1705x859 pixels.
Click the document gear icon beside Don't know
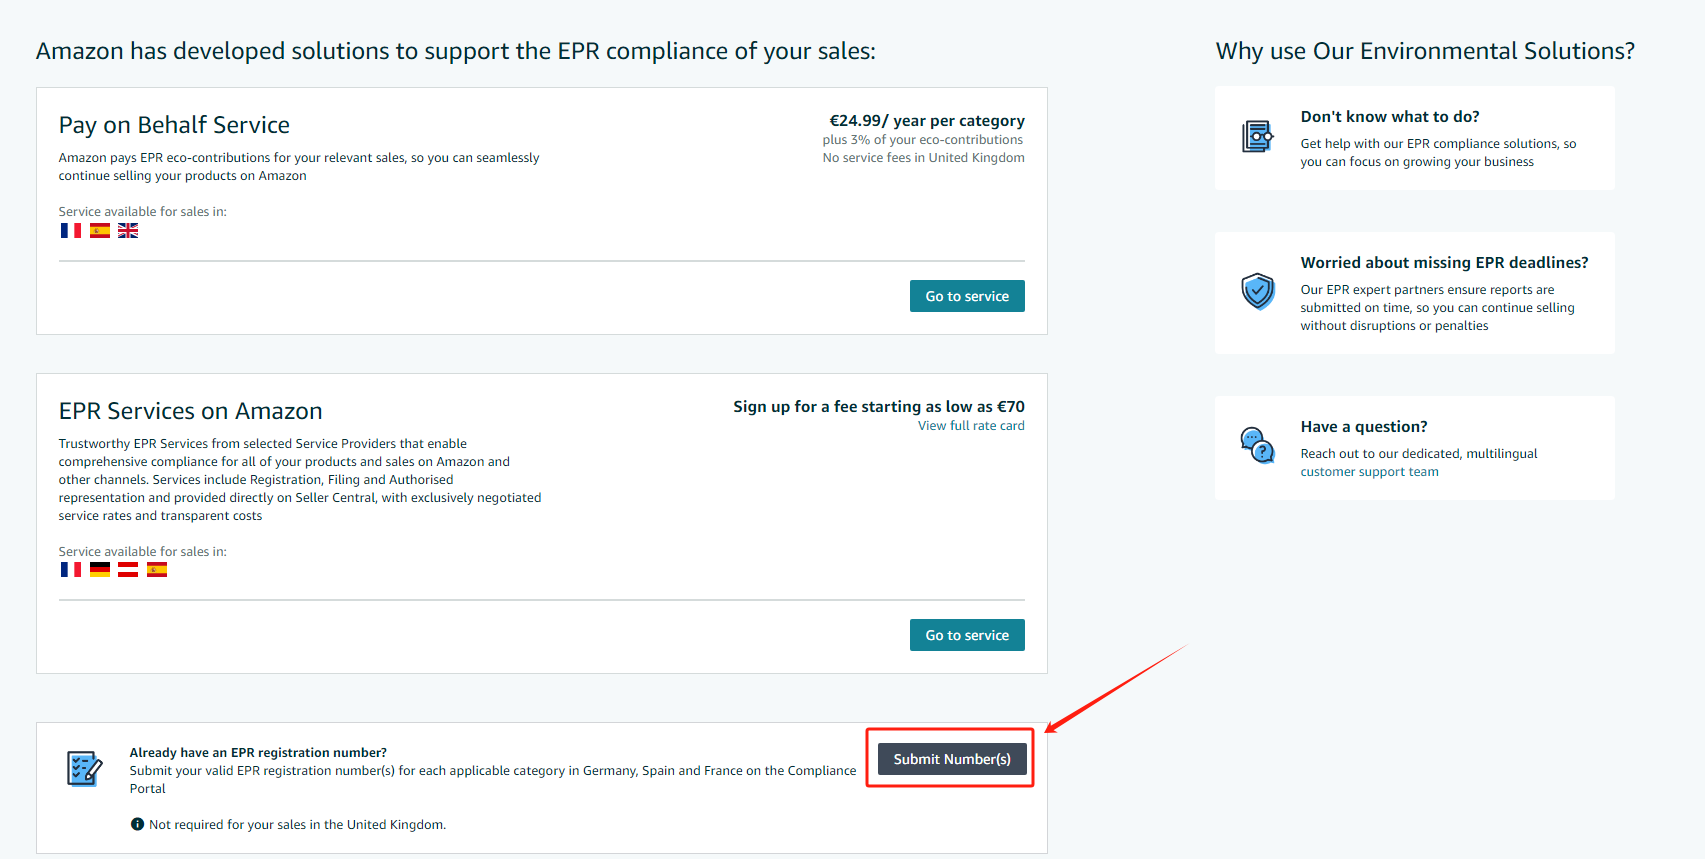click(x=1258, y=136)
